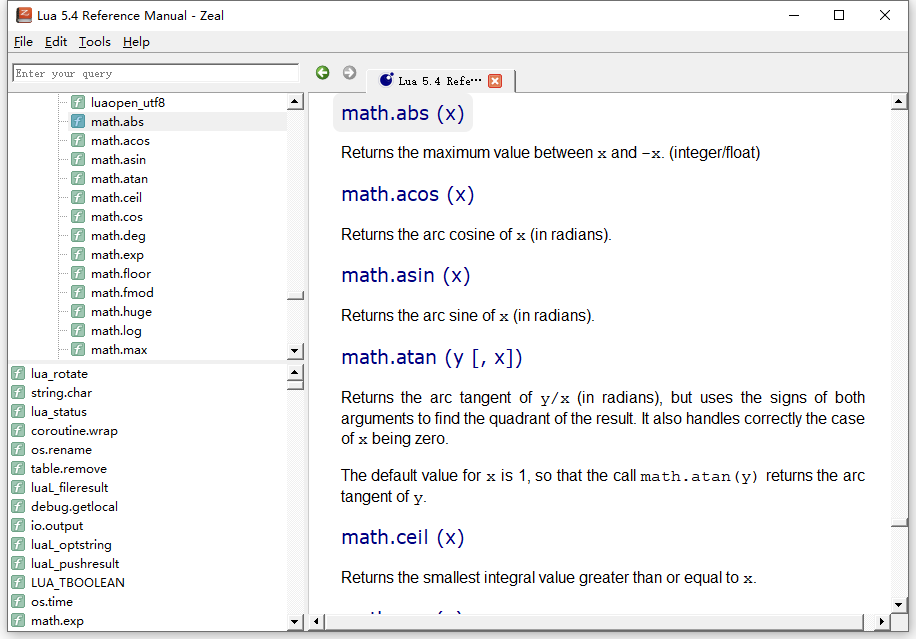Select luaopen_utf8 in the index tree
916x639 pixels.
click(128, 103)
